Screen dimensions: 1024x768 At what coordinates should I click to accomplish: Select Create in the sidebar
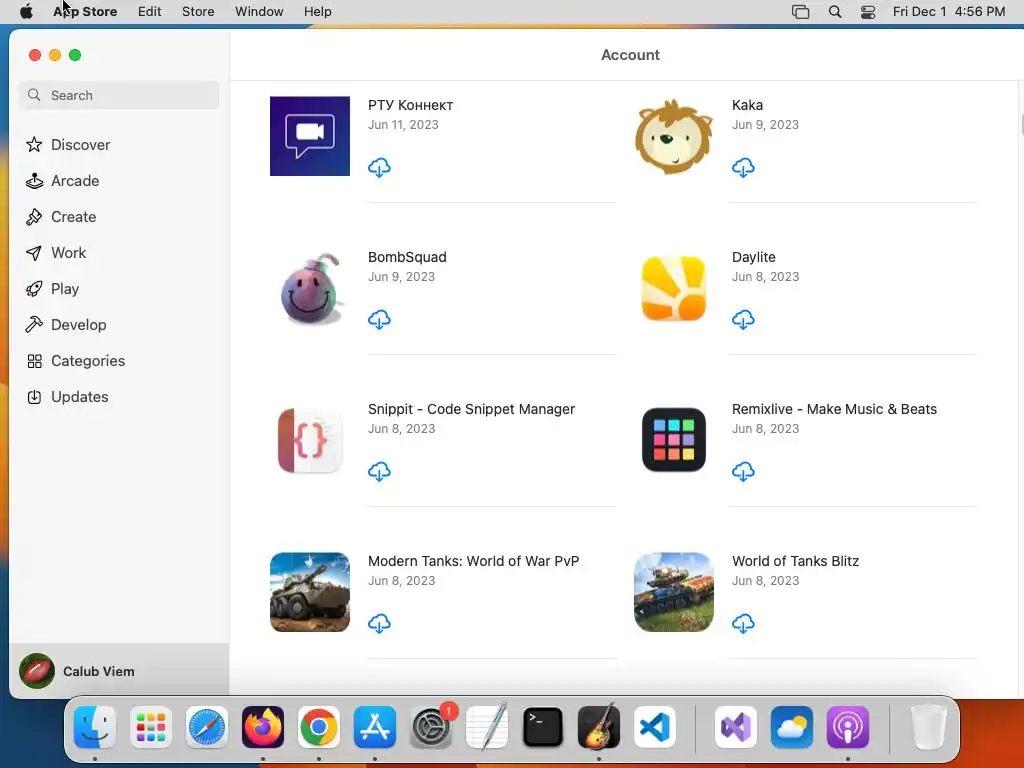[x=119, y=217]
